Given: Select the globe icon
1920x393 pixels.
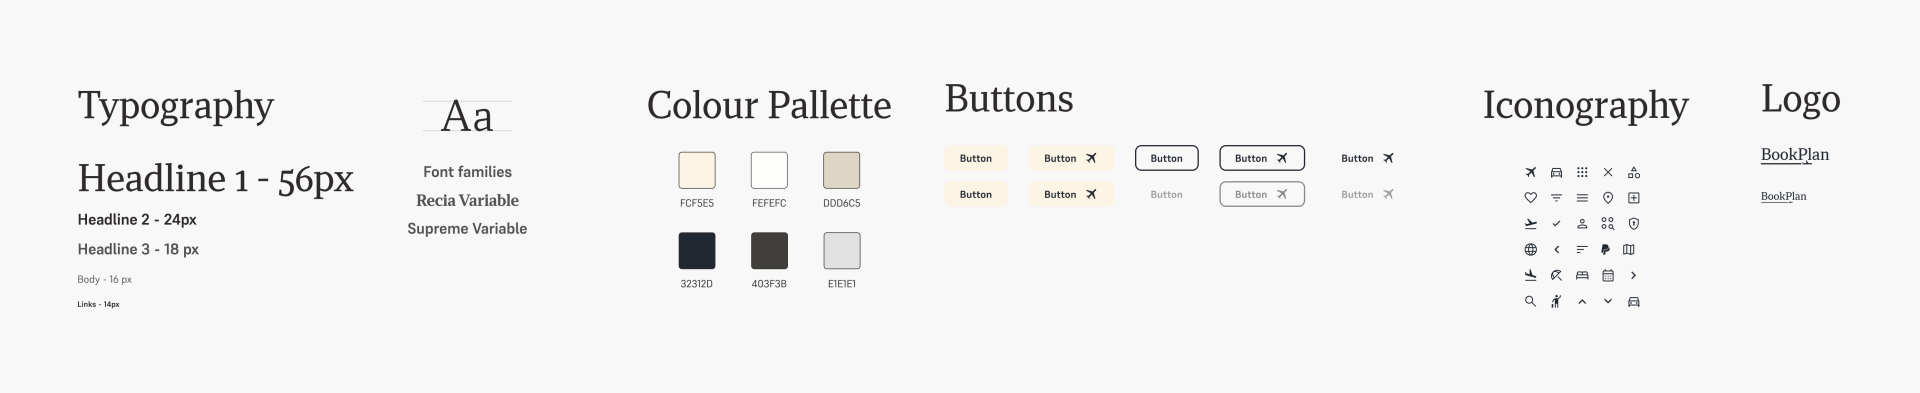Looking at the screenshot, I should pyautogui.click(x=1530, y=250).
